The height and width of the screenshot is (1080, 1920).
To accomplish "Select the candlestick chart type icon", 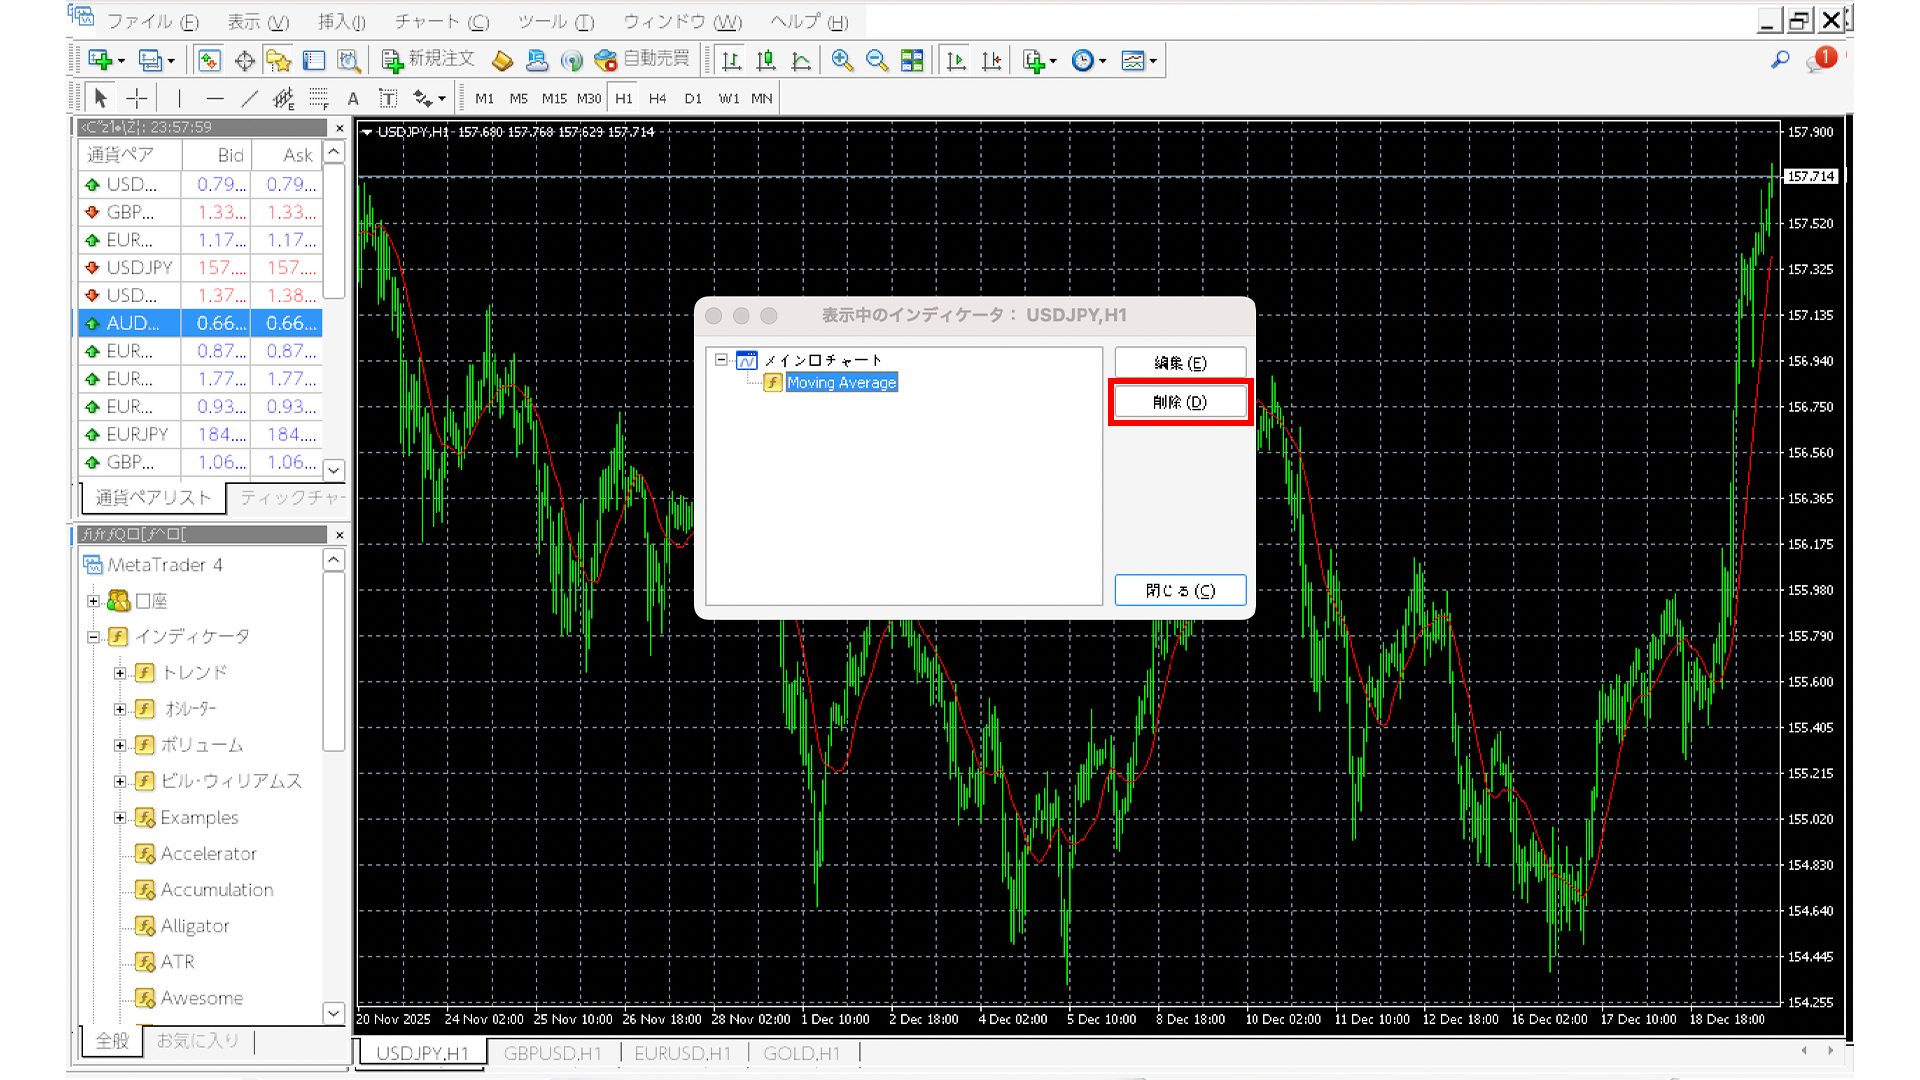I will (x=766, y=61).
